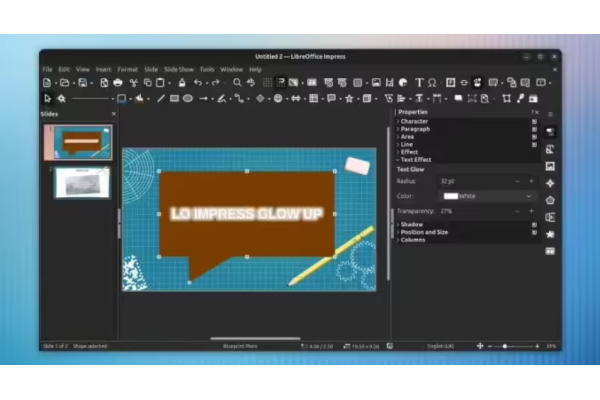
Task: Open Area section more options button
Action: pyautogui.click(x=534, y=137)
